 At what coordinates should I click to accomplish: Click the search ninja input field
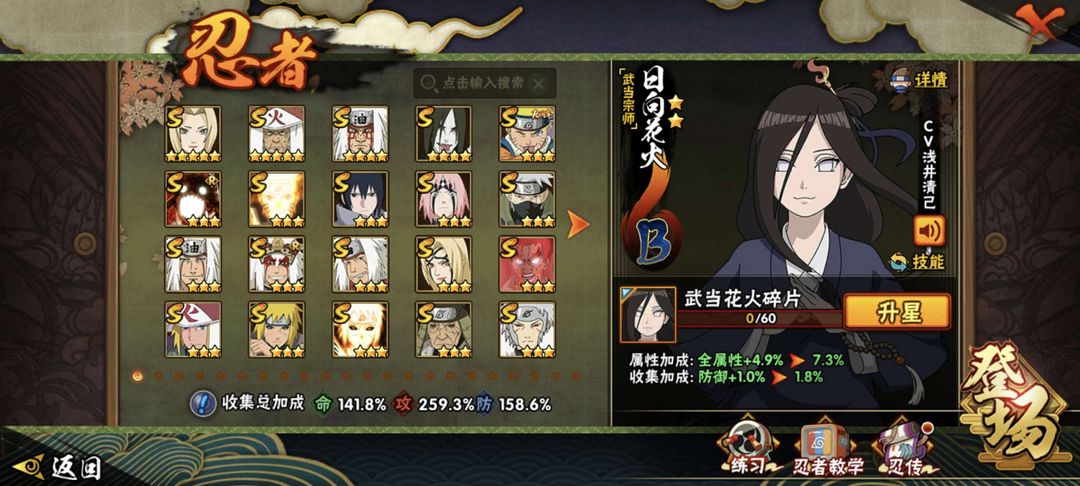tap(485, 83)
